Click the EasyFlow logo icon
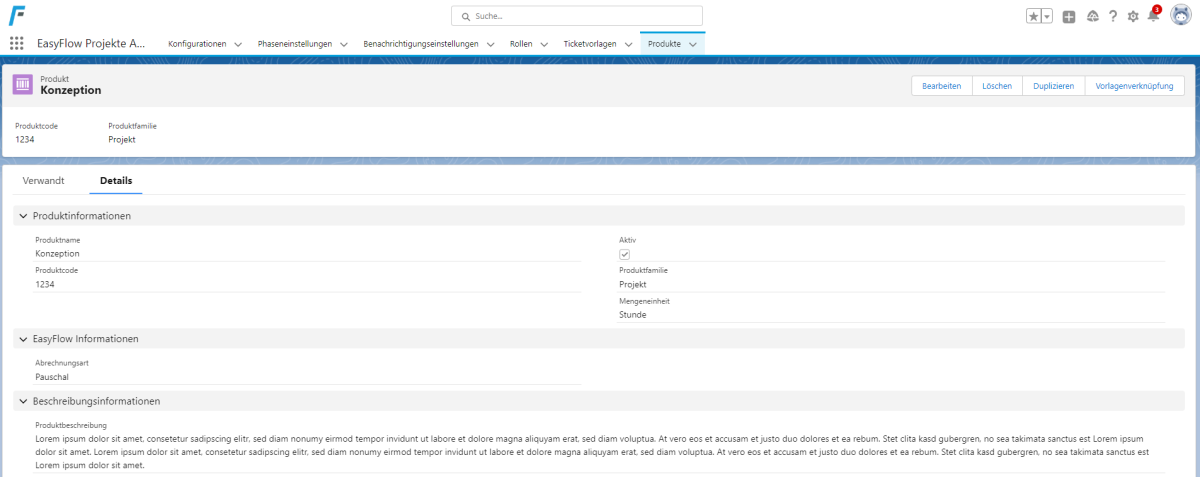 click(x=17, y=16)
